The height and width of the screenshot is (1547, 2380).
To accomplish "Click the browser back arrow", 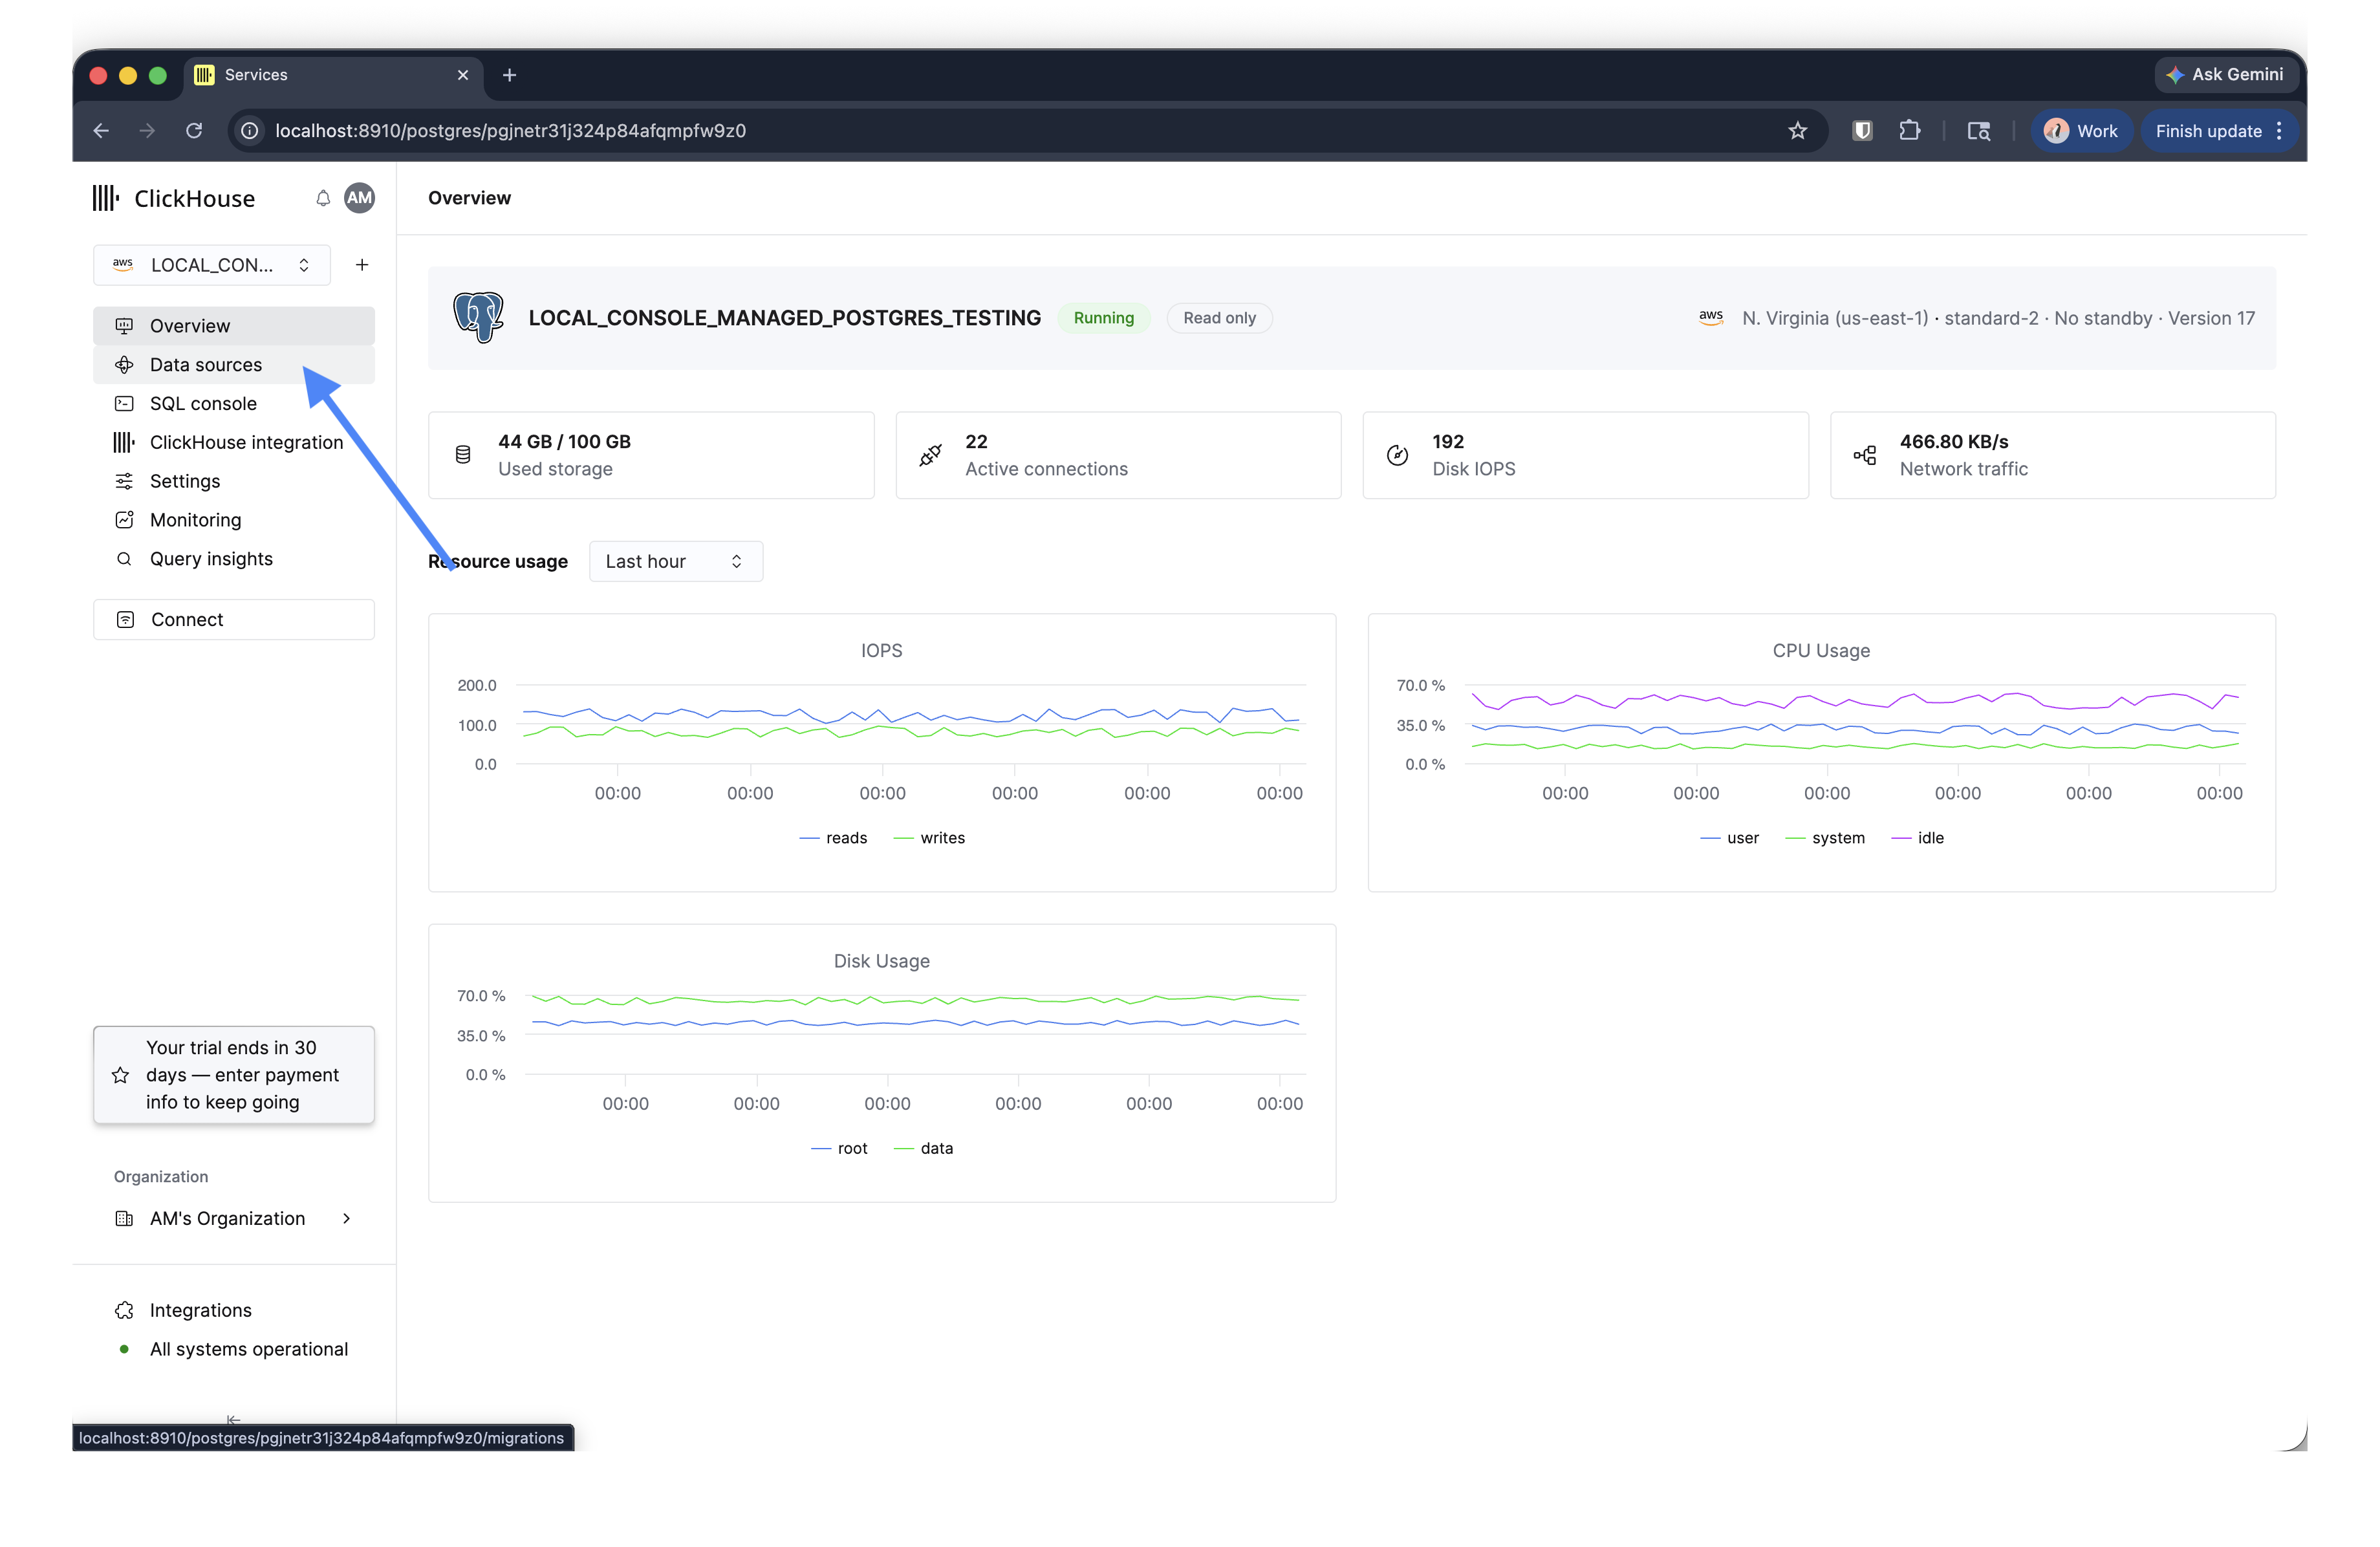I will (101, 131).
